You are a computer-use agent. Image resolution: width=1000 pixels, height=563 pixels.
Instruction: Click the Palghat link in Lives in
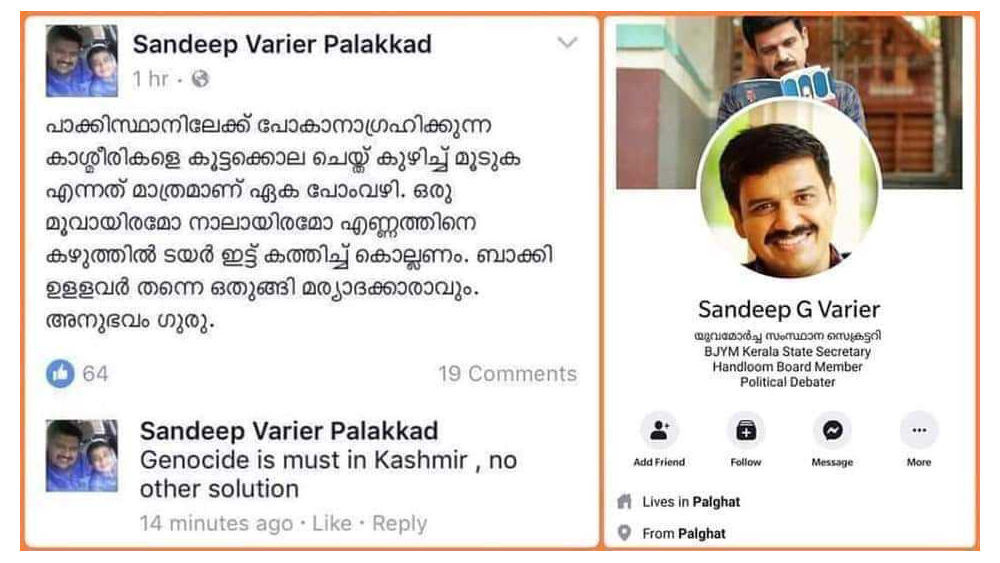tap(716, 502)
